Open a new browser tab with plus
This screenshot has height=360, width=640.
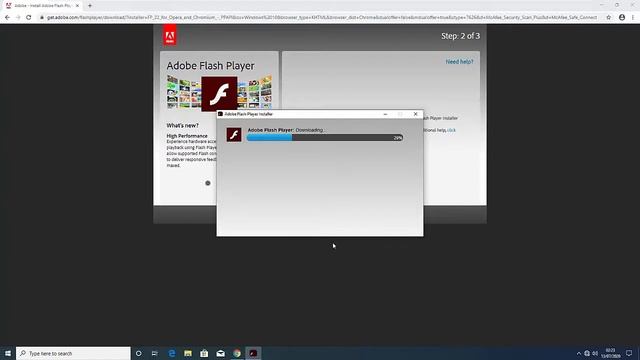(90, 6)
